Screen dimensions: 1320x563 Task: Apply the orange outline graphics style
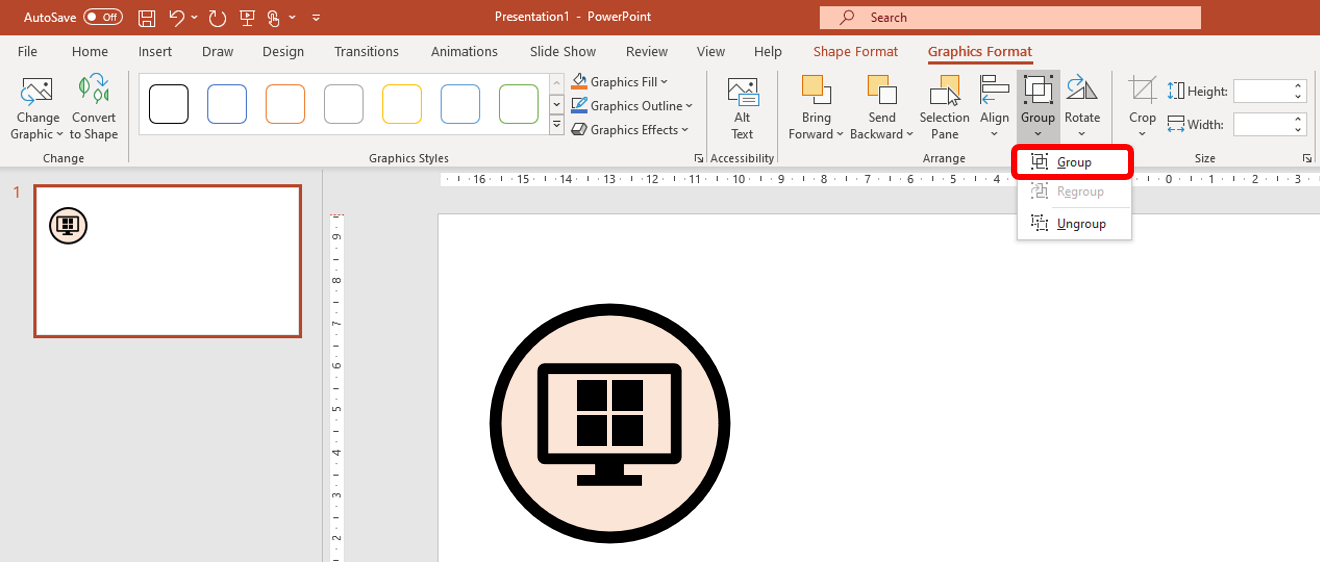(285, 104)
